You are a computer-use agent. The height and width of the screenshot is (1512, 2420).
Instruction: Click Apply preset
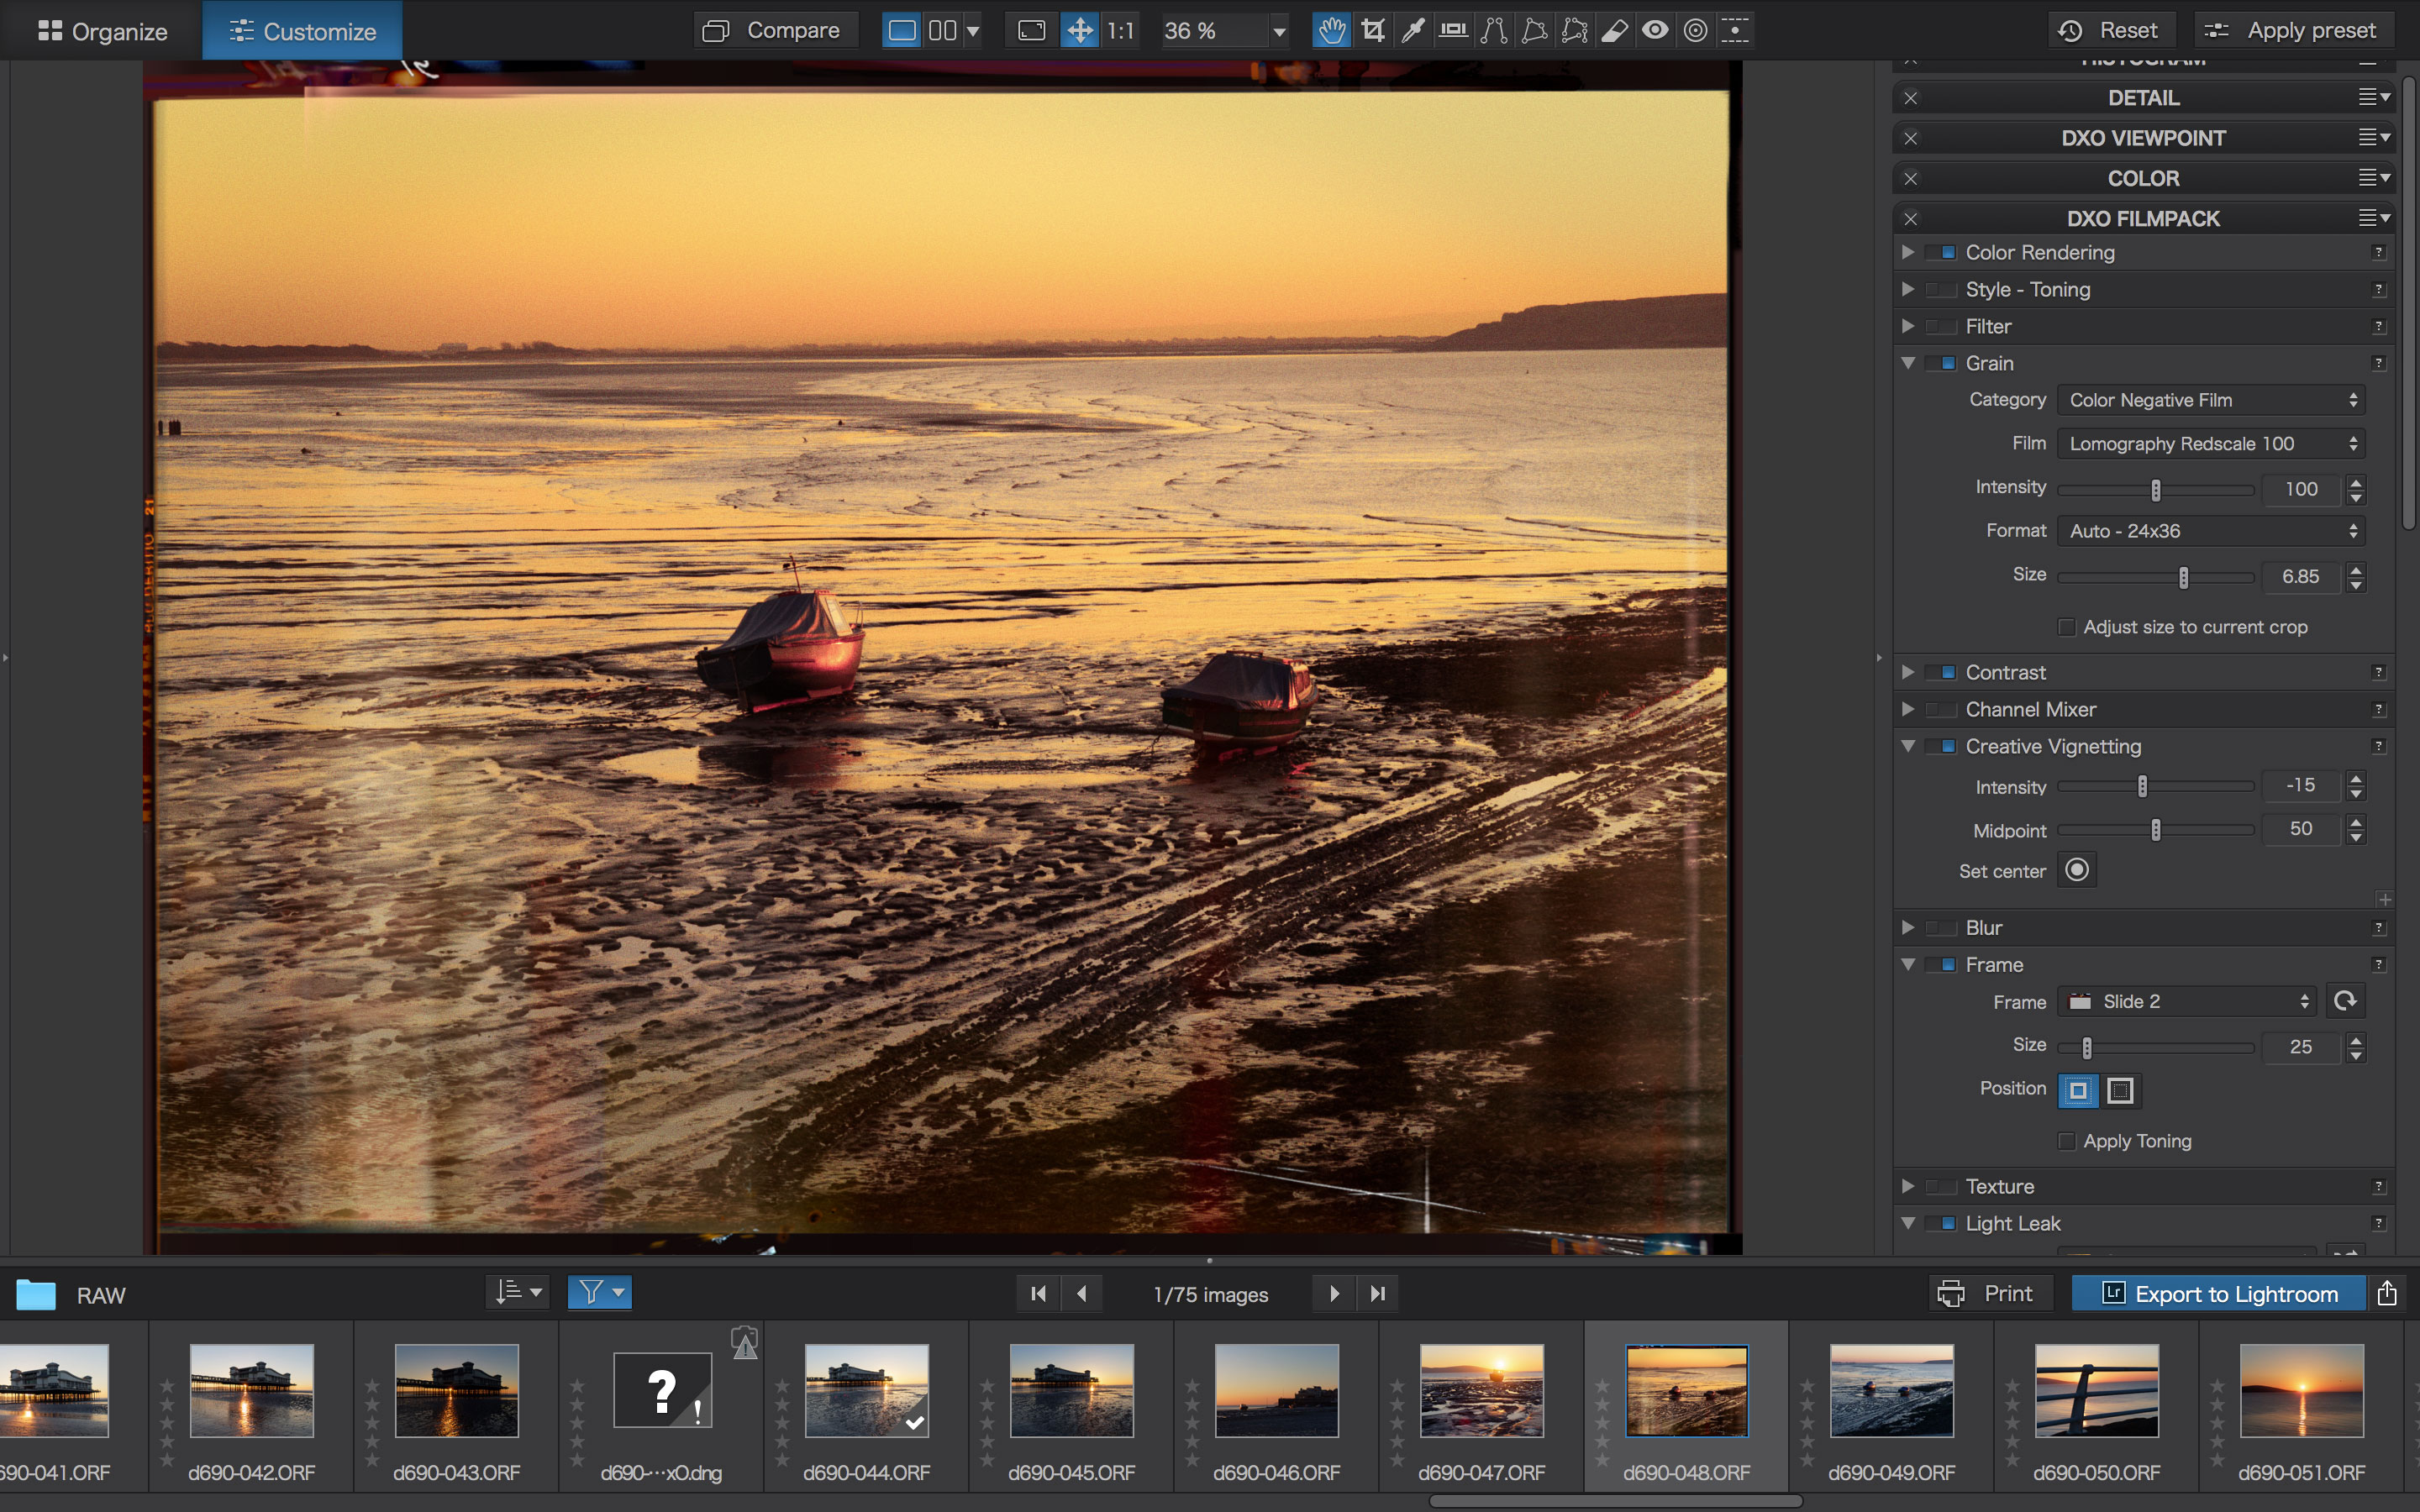click(x=2294, y=31)
